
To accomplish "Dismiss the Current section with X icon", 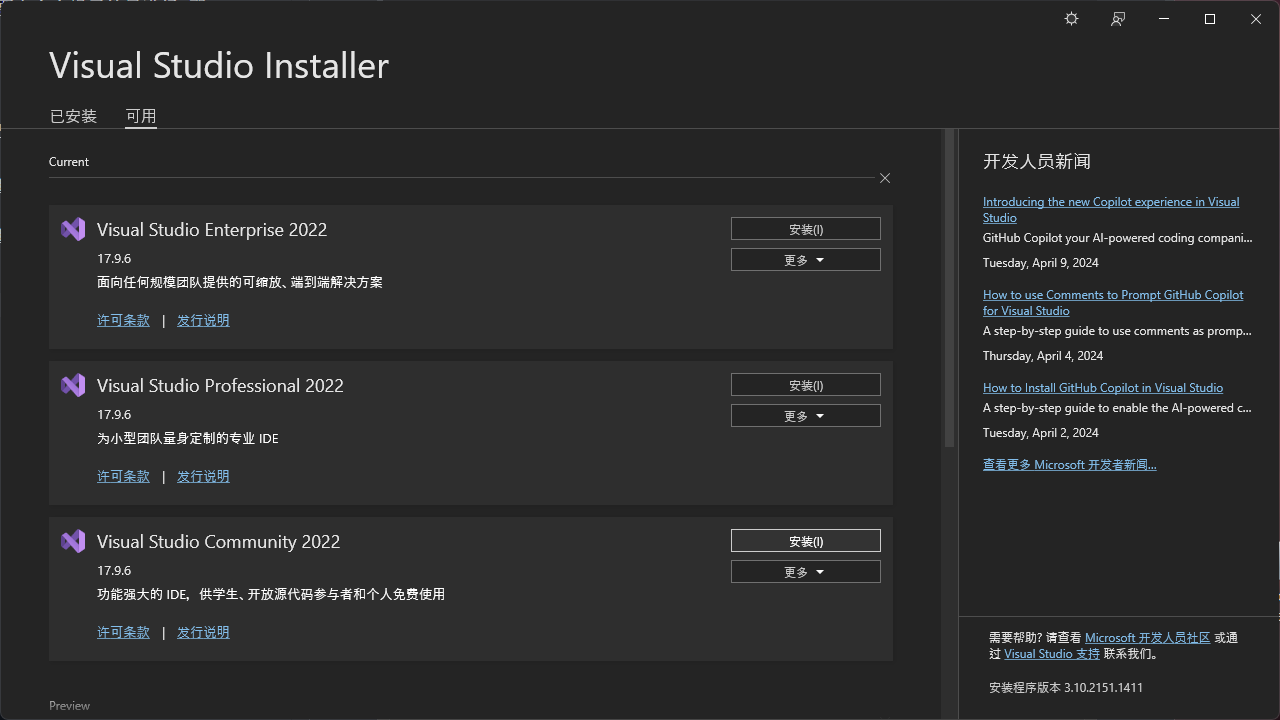I will point(885,178).
